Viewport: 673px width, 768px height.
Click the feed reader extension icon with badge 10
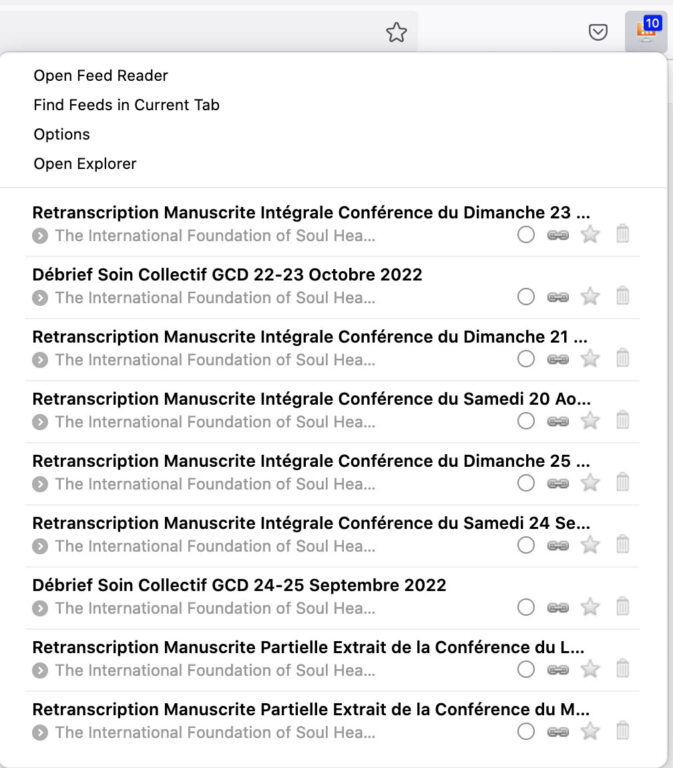646,32
